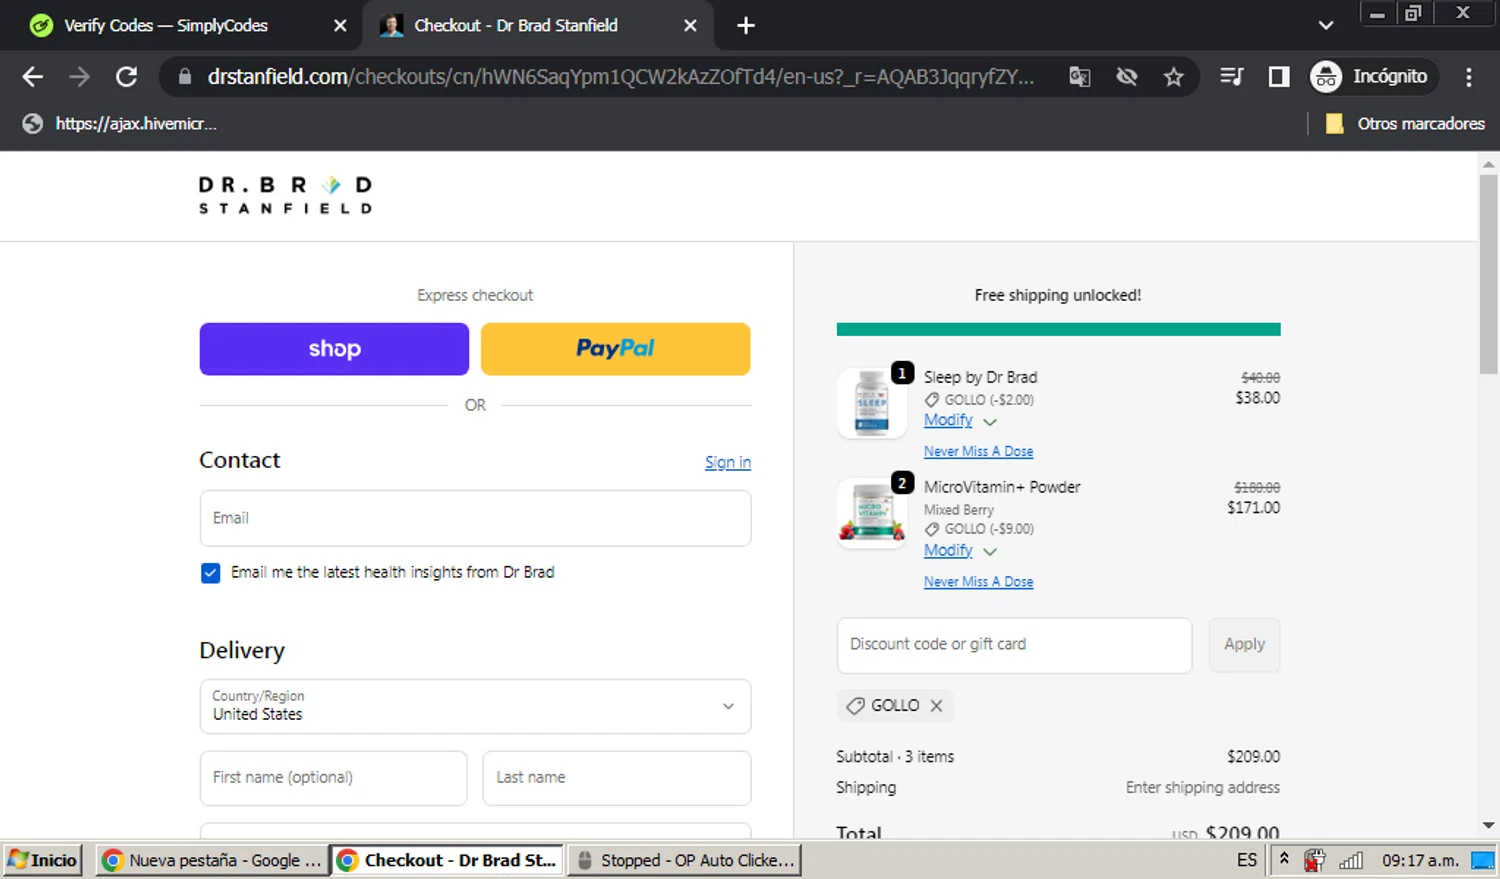Click the MicroVitamin+ GOLLO (-$9.00) discount tag

tap(980, 529)
